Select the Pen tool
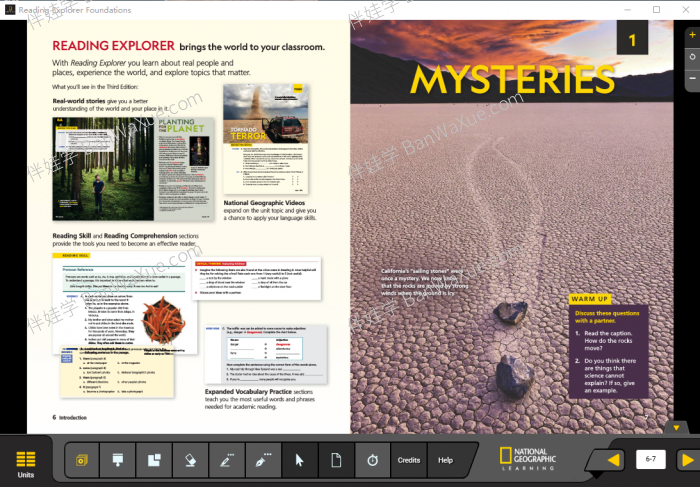This screenshot has width=700, height=487. 263,460
